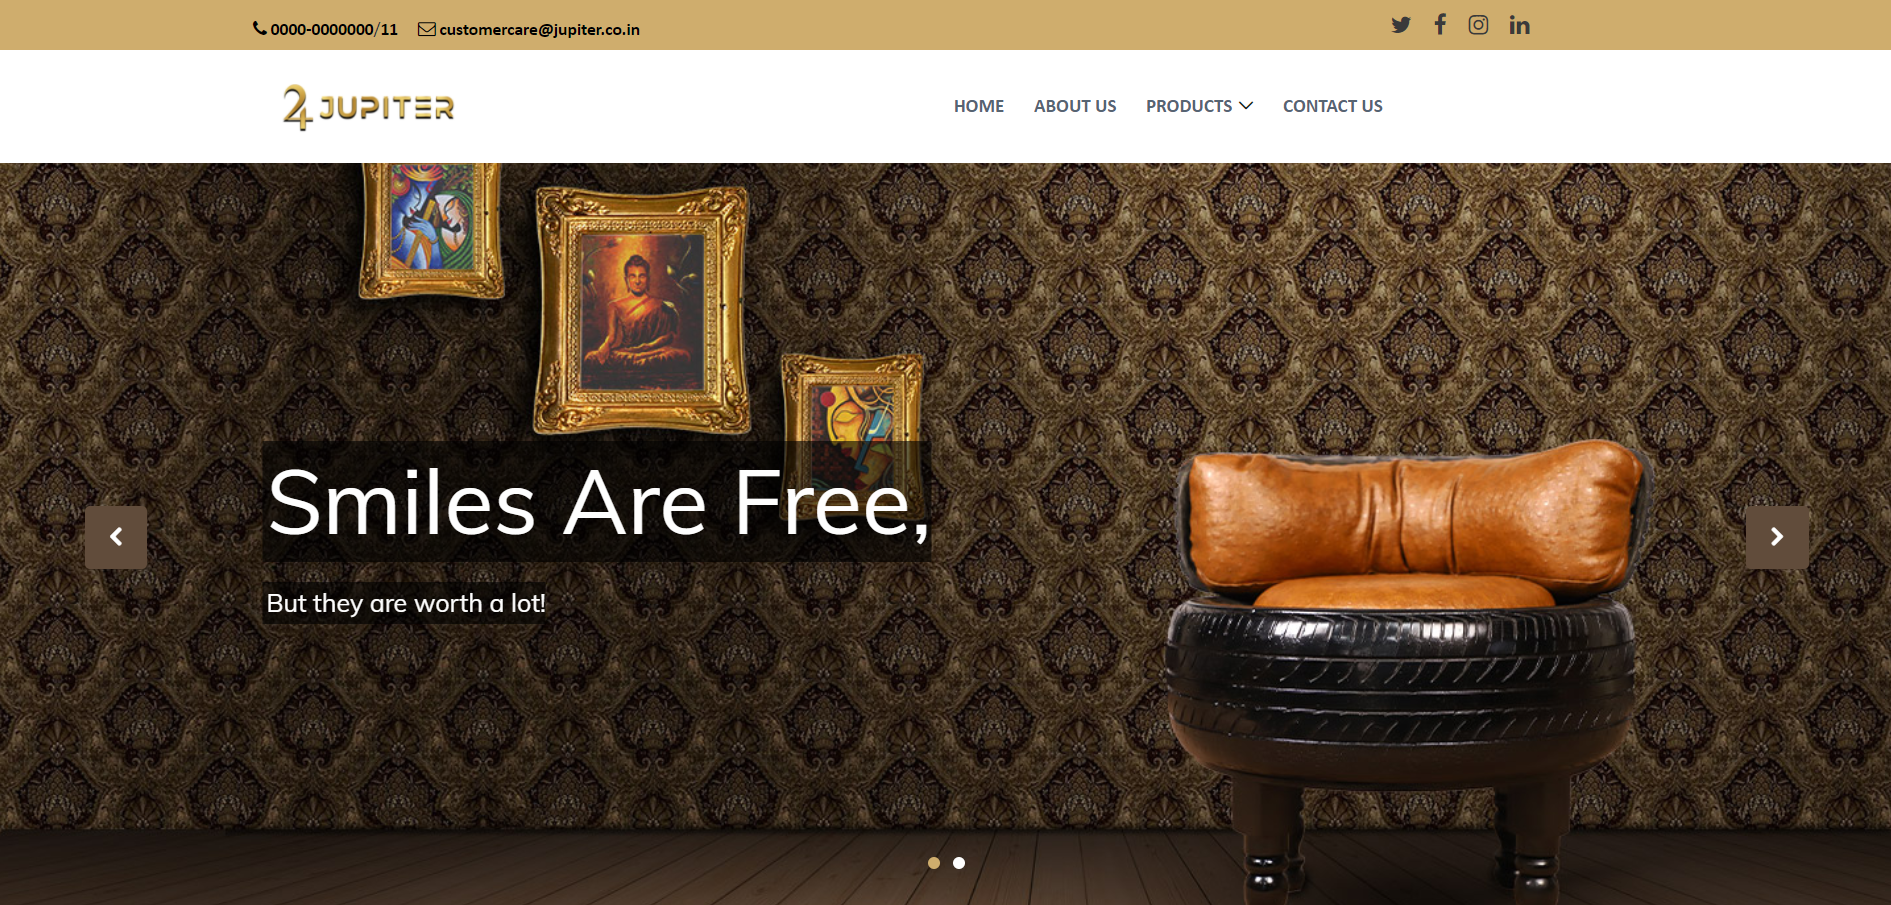1891x905 pixels.
Task: Click the phone number 0000-0000000/11
Action: point(334,30)
